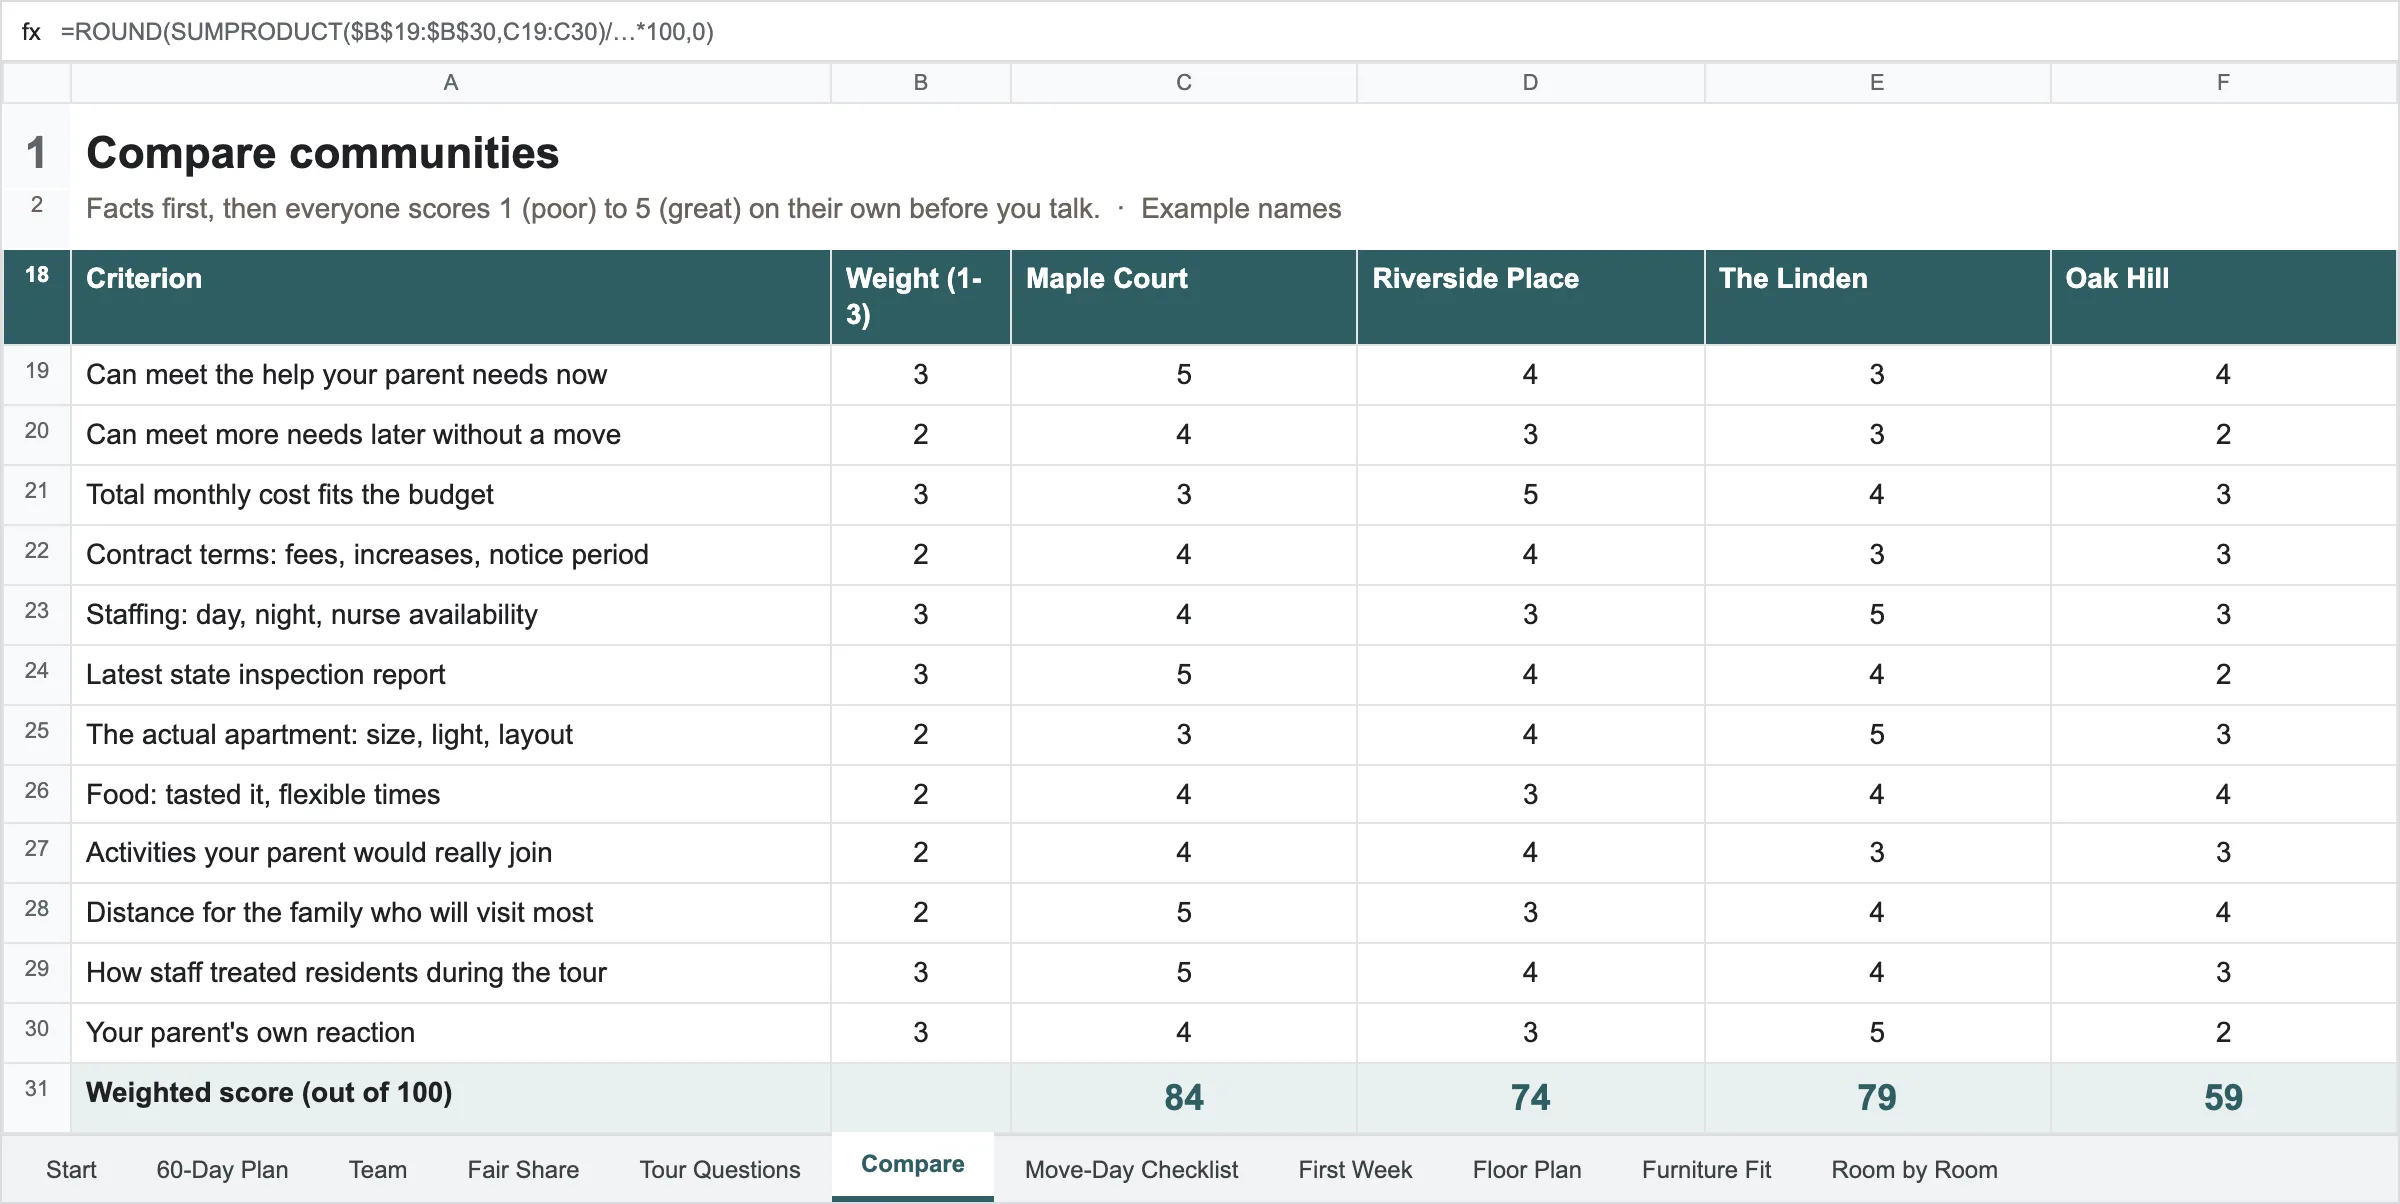Screen dimensions: 2400x1204
Task: Click Maple Court score for Distance row
Action: click(1184, 913)
